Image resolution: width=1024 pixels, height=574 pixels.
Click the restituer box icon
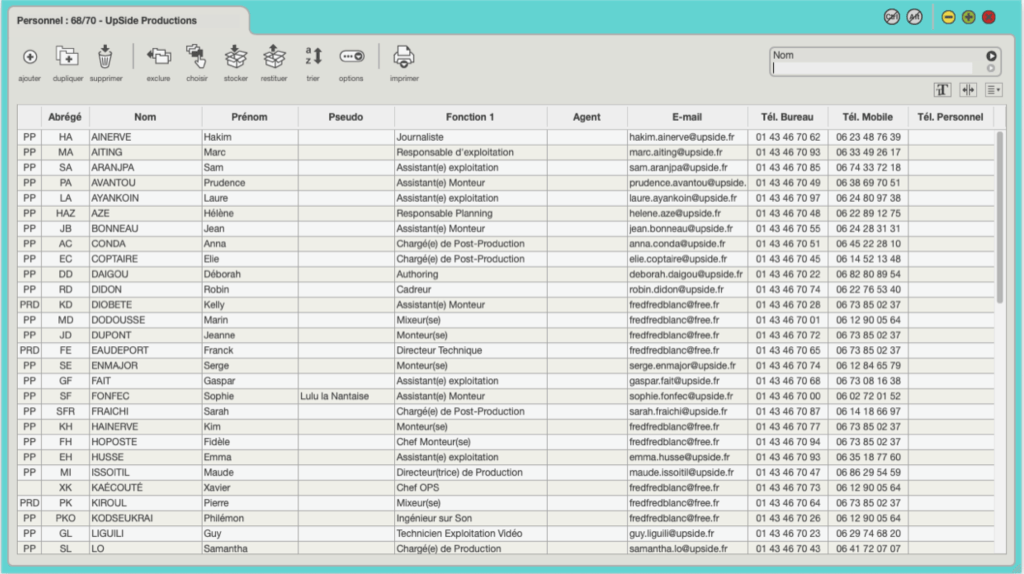click(274, 57)
